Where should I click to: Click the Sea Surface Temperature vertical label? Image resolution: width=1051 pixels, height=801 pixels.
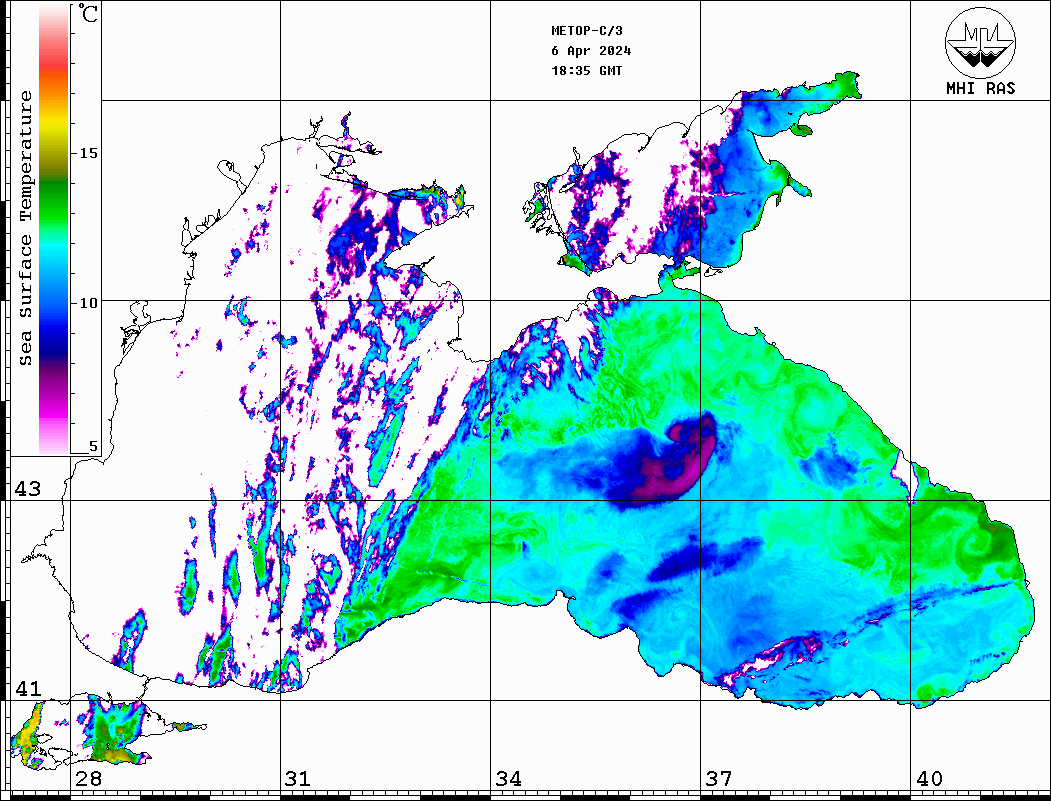tap(25, 229)
